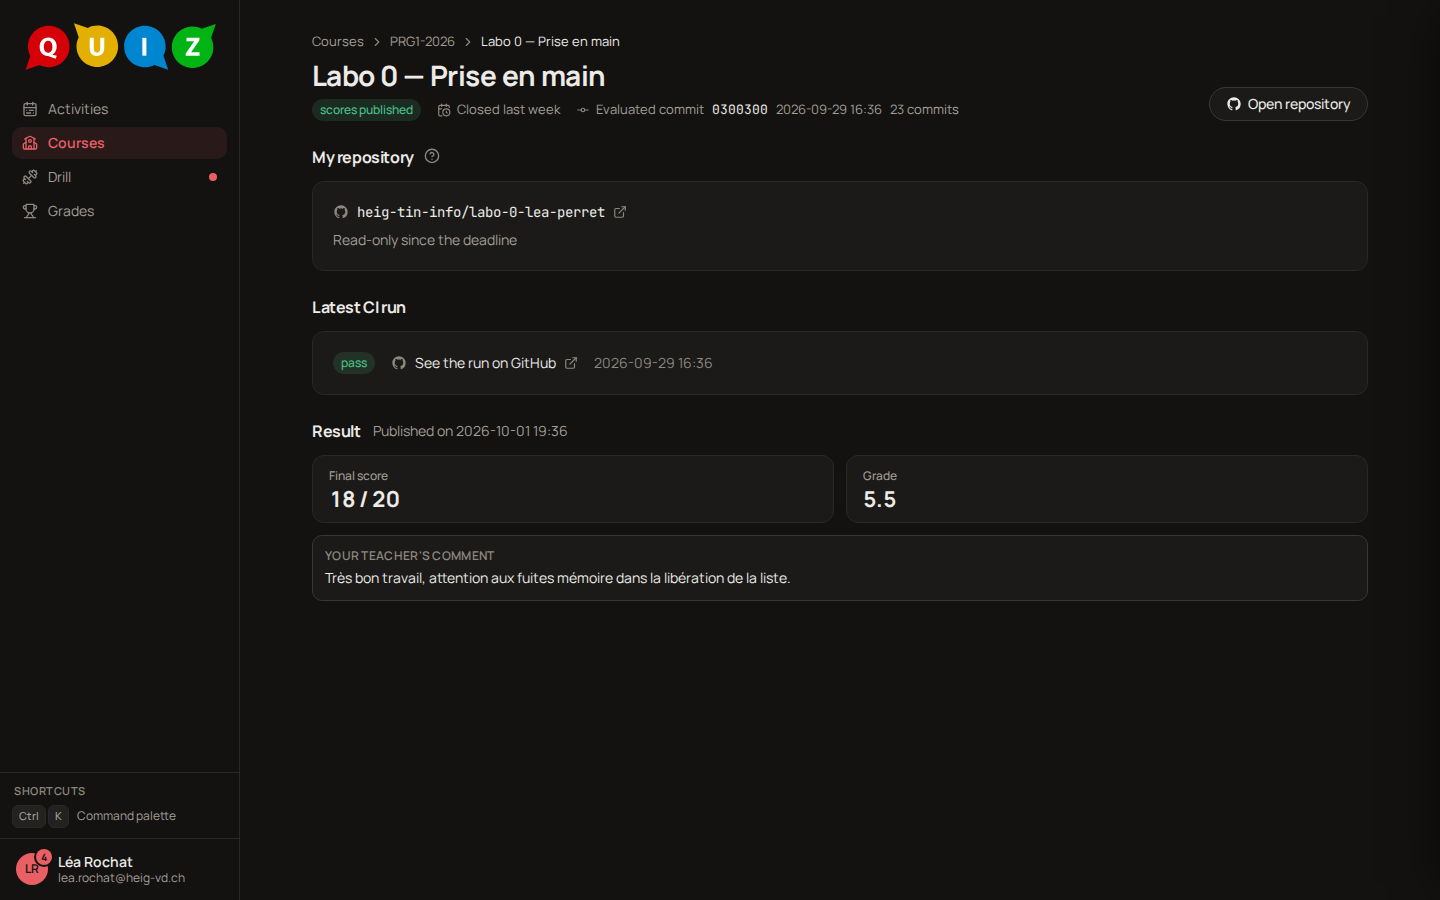
Task: Navigate to PRG1-2026 breadcrumb
Action: click(422, 41)
